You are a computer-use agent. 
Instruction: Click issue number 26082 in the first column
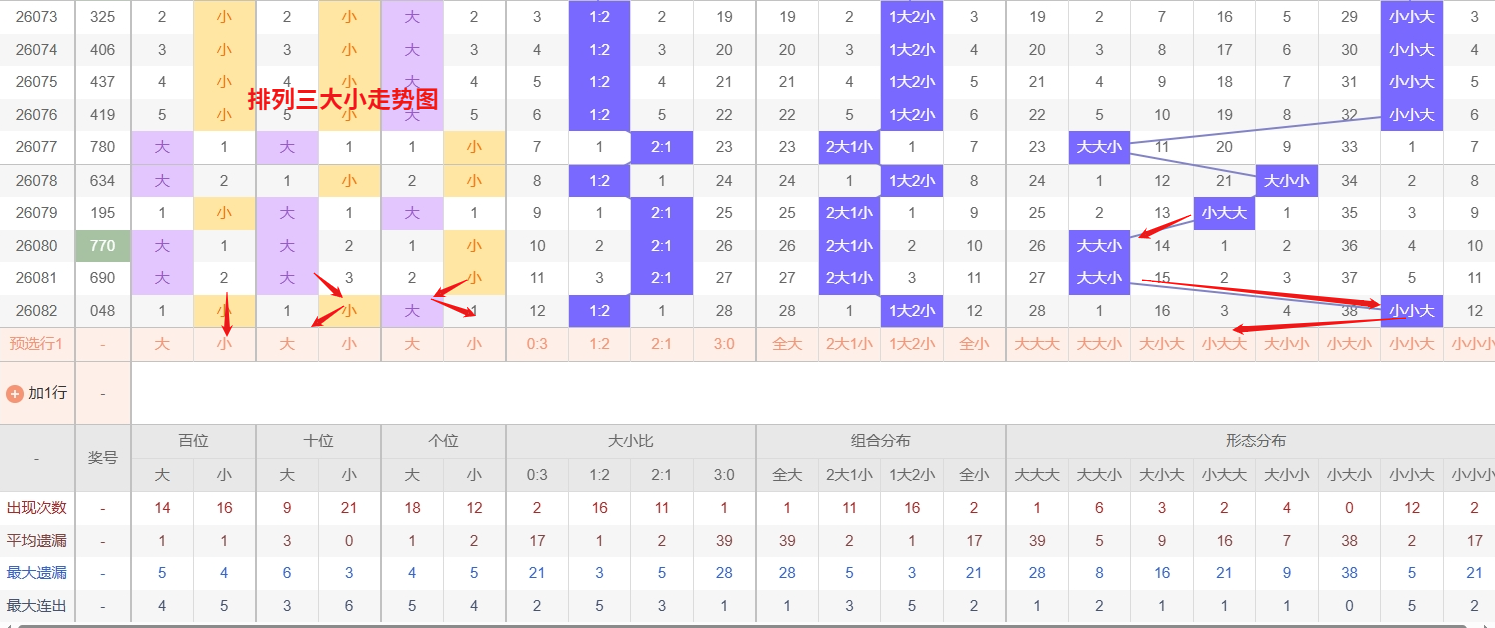(37, 311)
